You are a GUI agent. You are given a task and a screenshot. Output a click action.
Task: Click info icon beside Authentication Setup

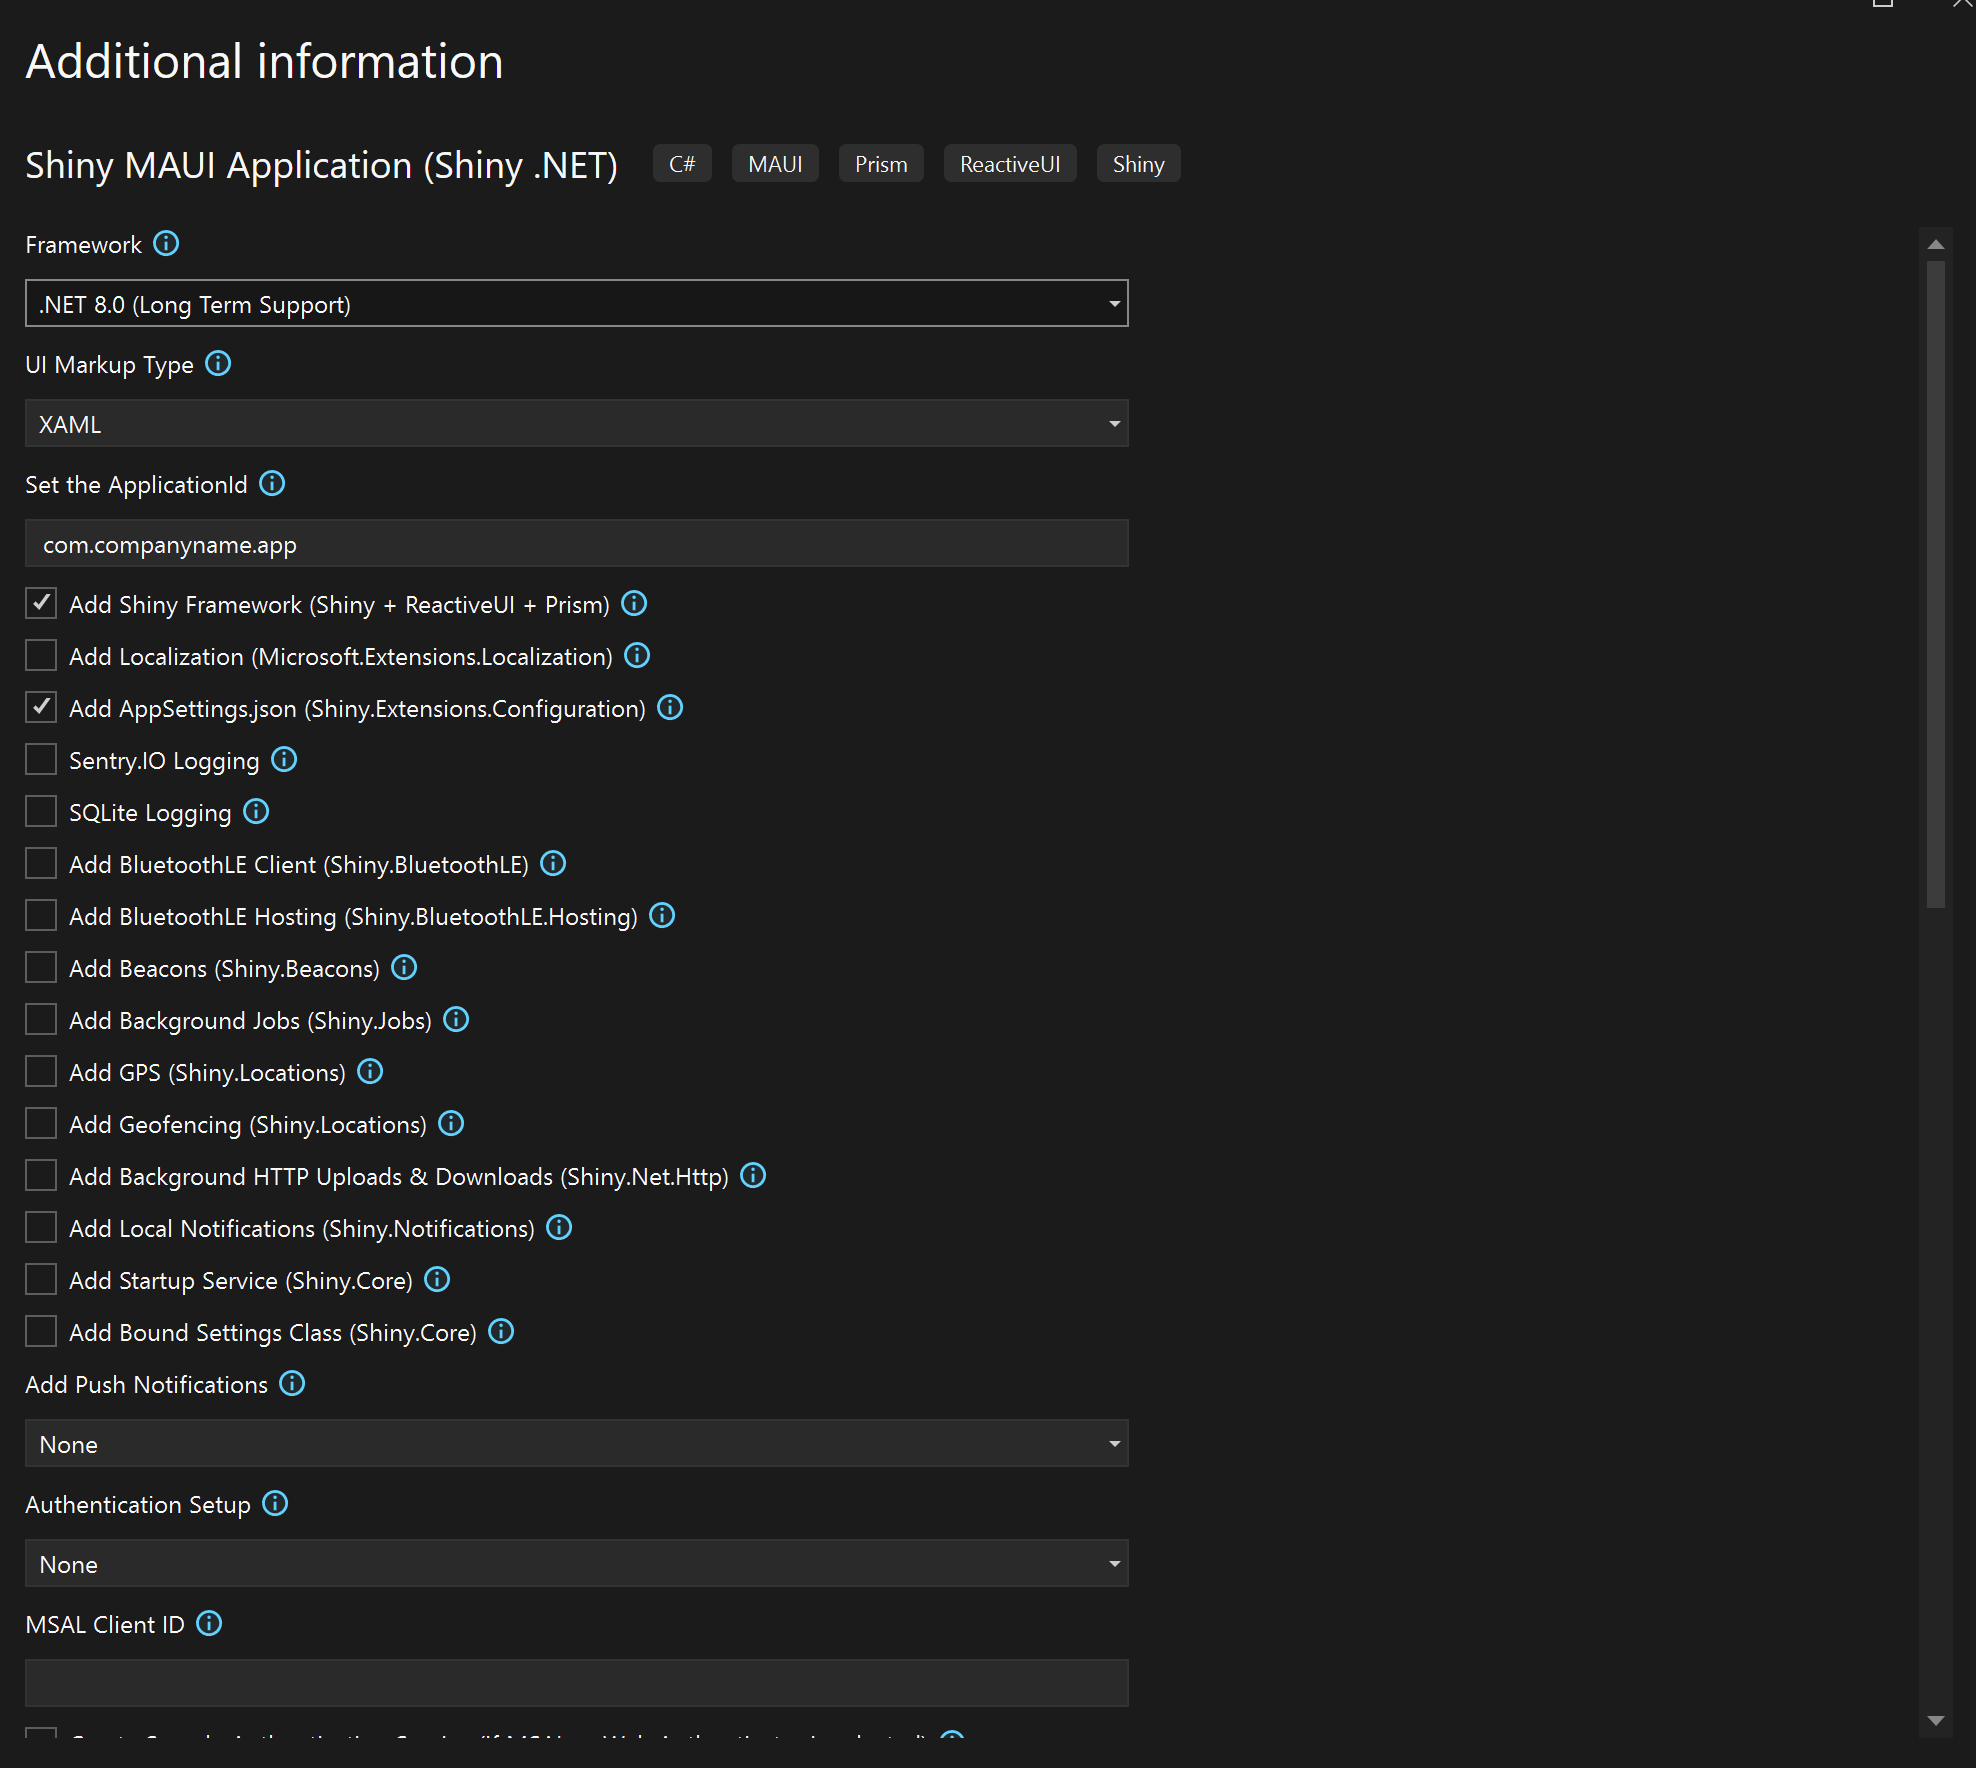coord(275,1504)
